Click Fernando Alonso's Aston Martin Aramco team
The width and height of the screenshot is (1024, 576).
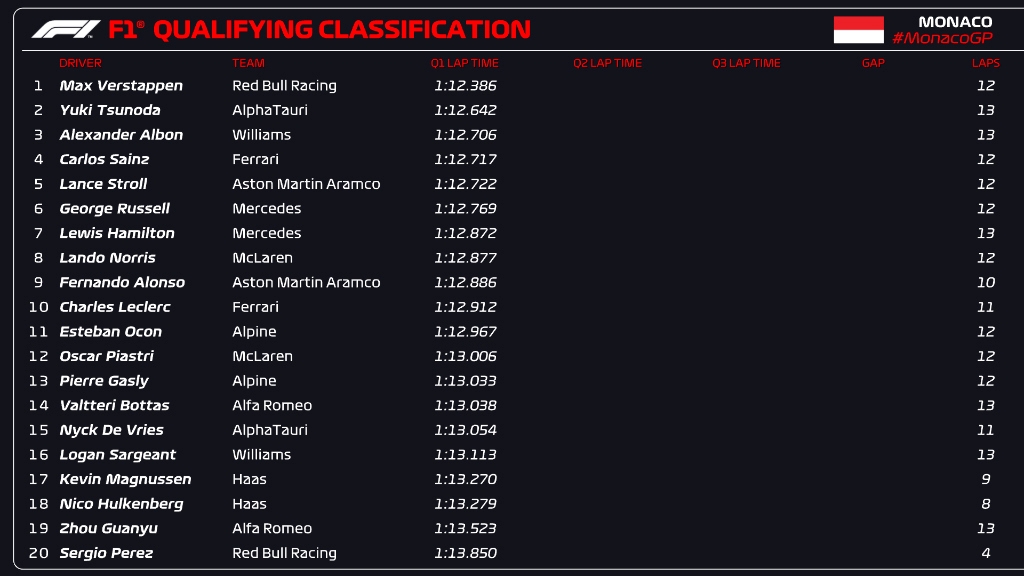coord(306,282)
